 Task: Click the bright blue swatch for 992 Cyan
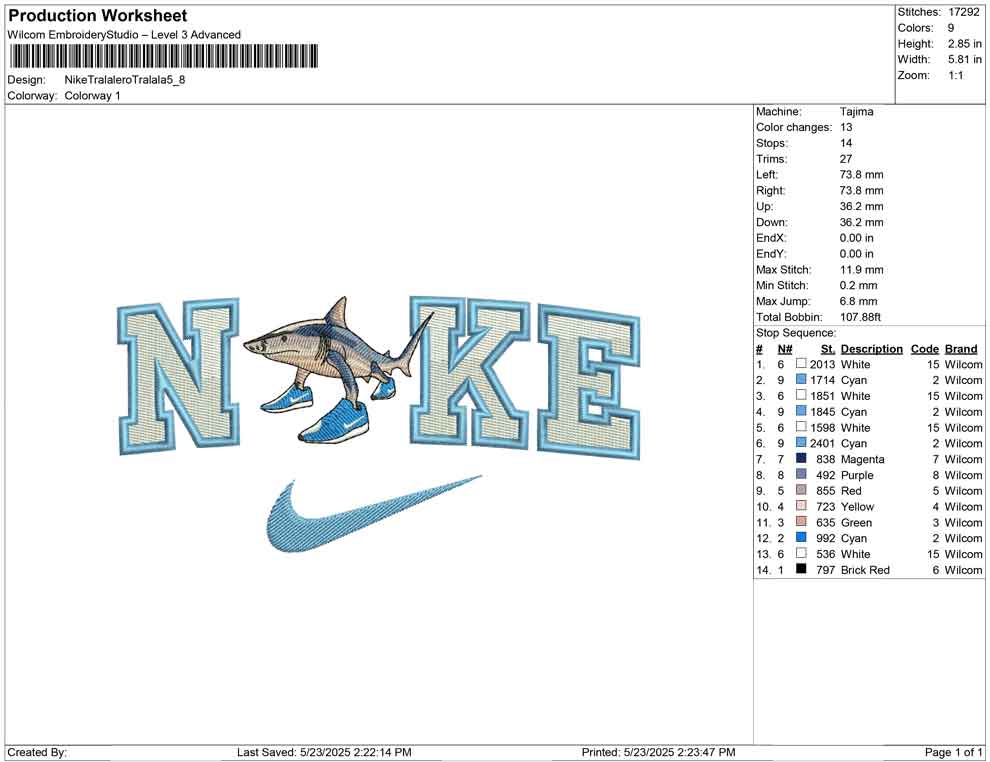(801, 537)
